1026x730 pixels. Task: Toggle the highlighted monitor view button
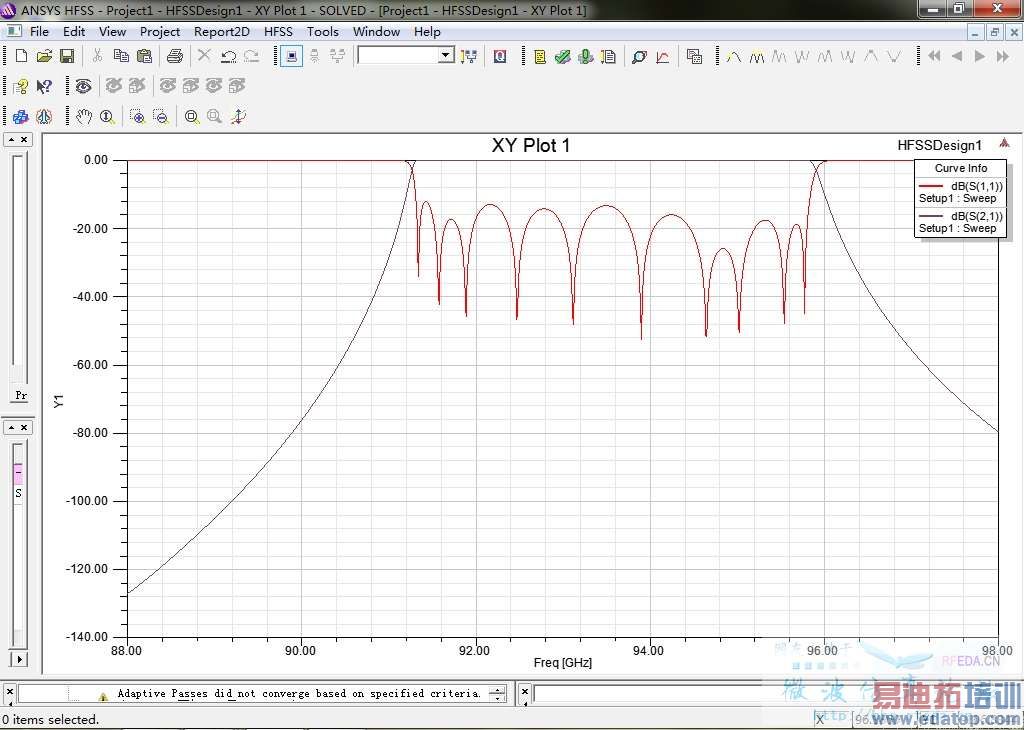pyautogui.click(x=291, y=57)
